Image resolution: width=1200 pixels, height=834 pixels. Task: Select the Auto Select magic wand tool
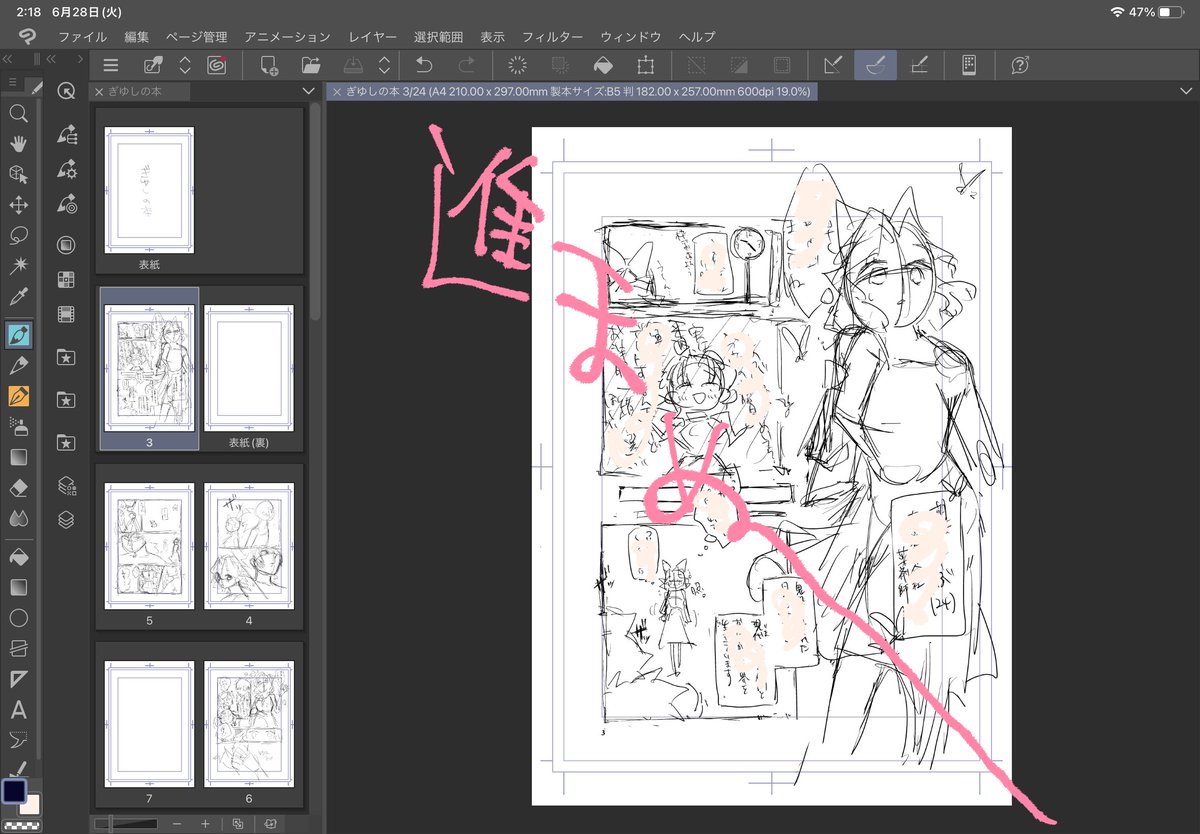point(18,266)
